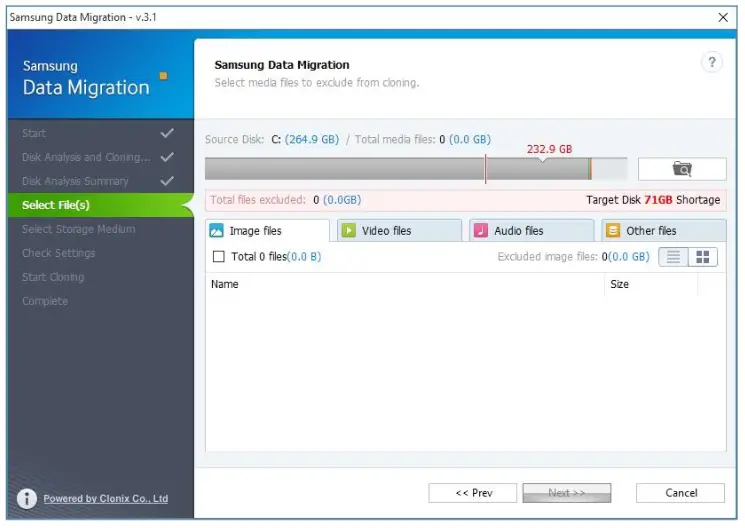Click Excluded image files: 0(0.0 GB) text

pos(573,257)
